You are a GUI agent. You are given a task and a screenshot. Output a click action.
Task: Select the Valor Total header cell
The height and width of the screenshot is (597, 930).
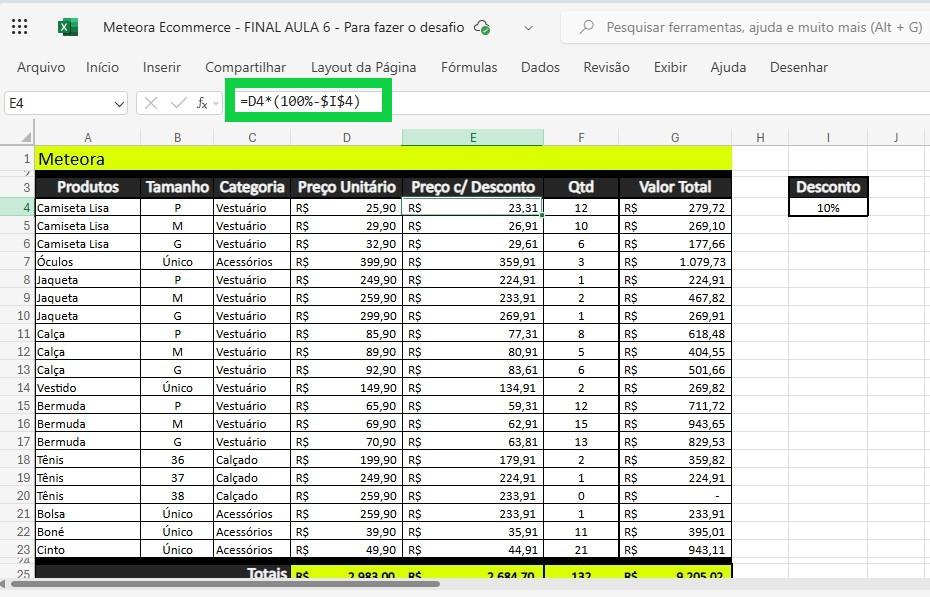[675, 187]
